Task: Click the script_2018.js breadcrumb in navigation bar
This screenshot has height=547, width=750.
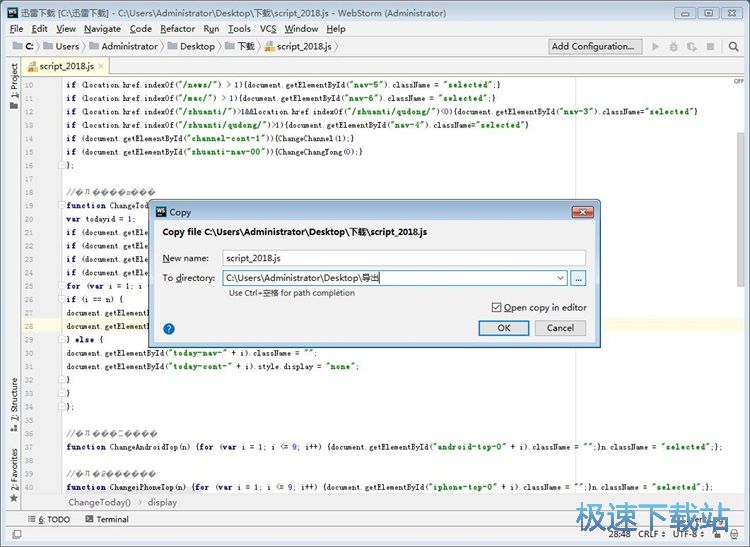Action: [x=298, y=46]
